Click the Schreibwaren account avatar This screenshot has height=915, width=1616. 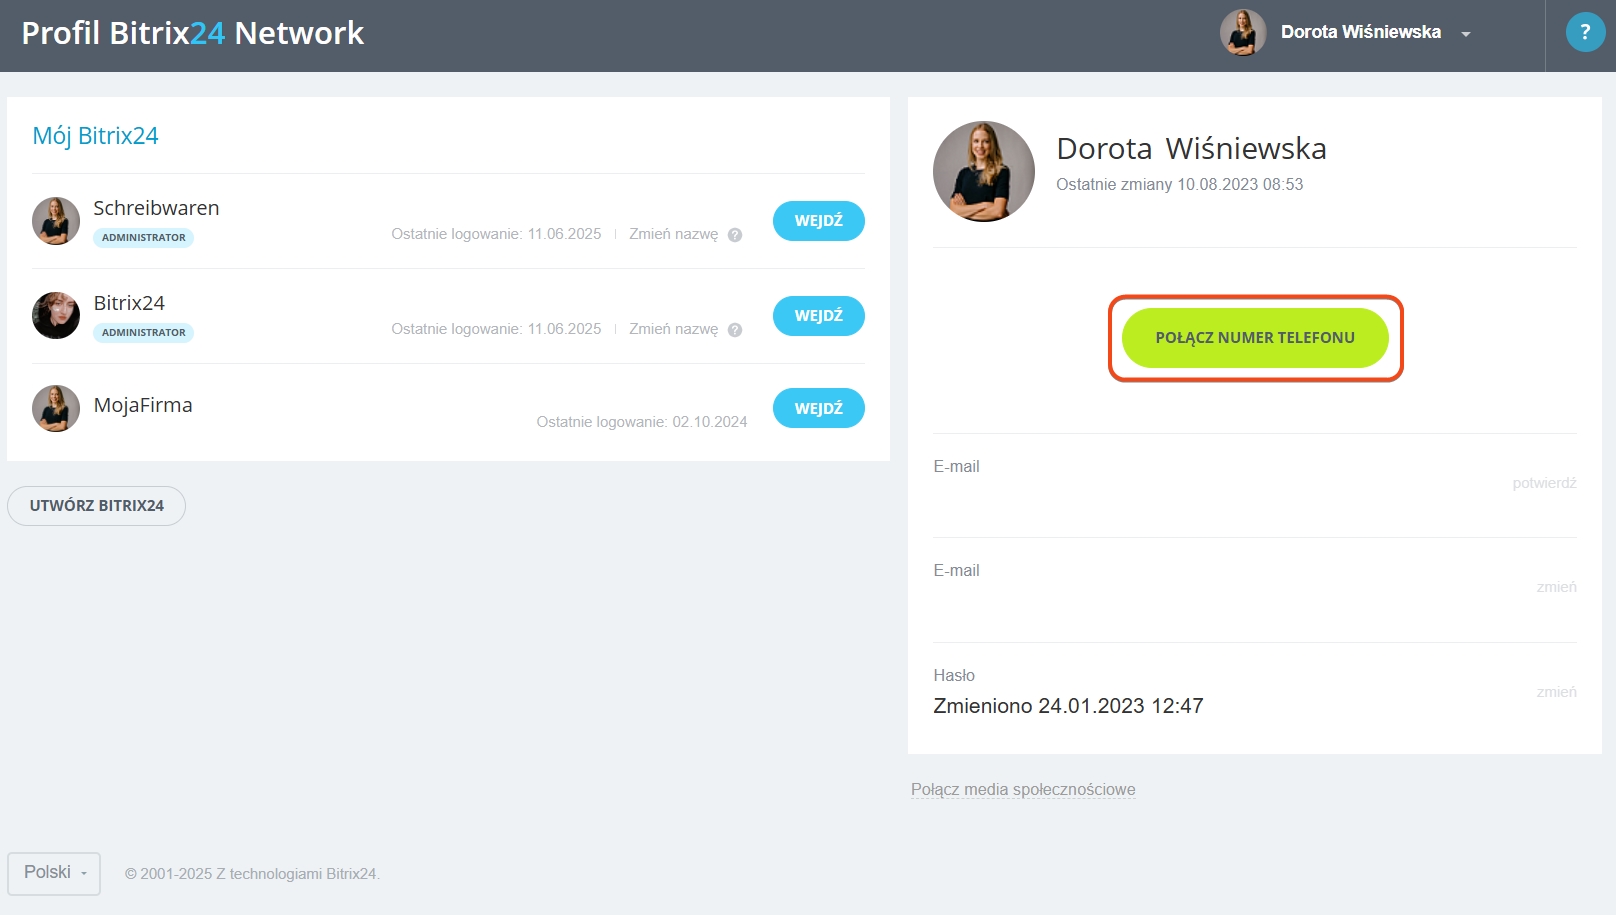(x=56, y=221)
